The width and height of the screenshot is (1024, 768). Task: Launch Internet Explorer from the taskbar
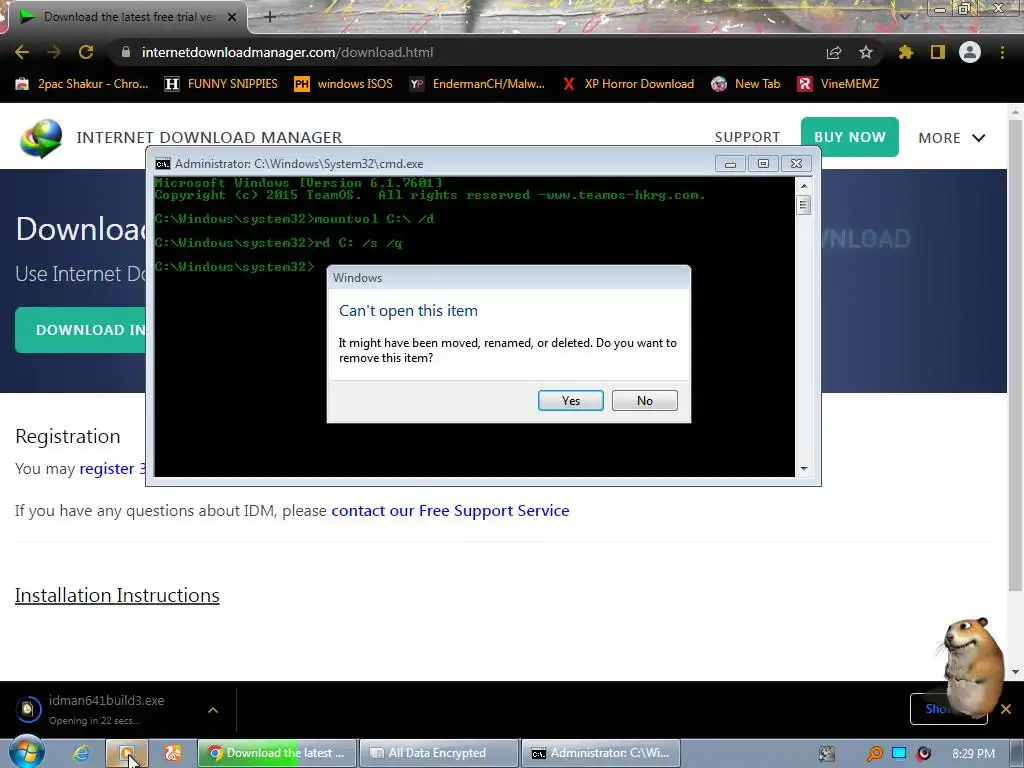81,753
